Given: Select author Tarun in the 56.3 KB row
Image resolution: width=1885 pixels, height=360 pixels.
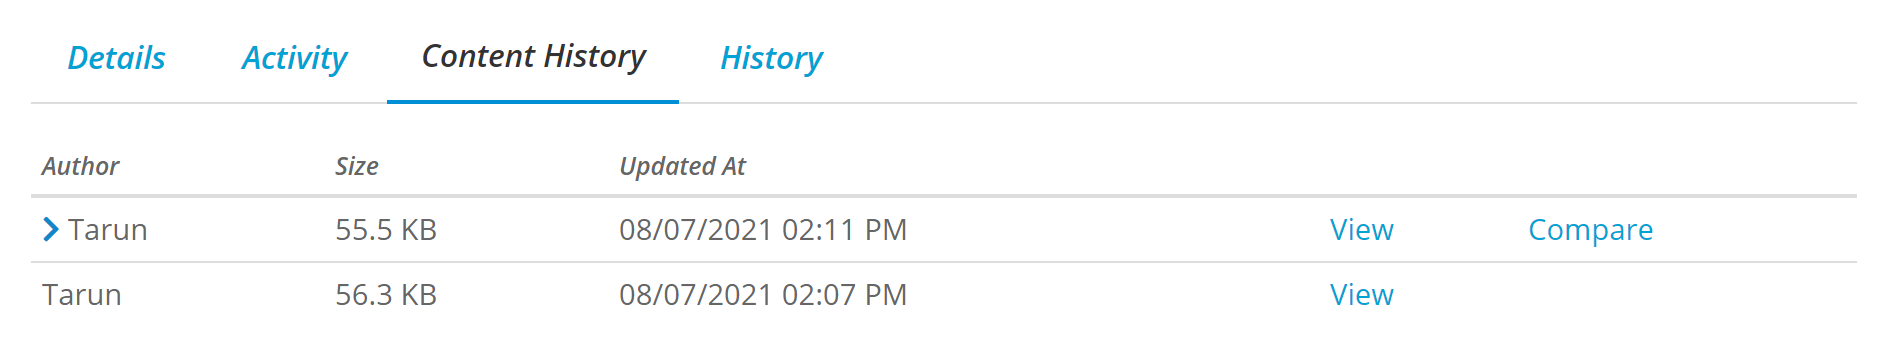Looking at the screenshot, I should 82,295.
